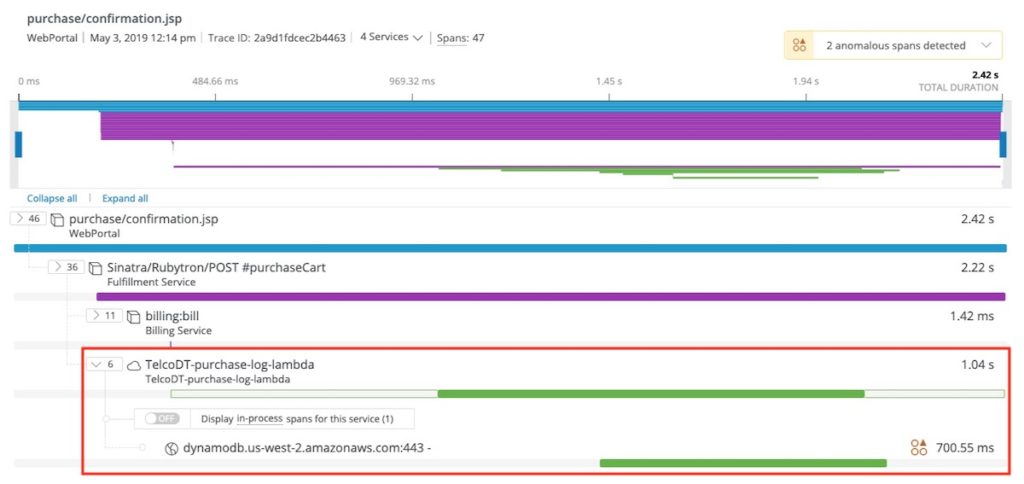Click the Spans label in the trace header
The width and height of the screenshot is (1024, 484).
click(x=451, y=38)
